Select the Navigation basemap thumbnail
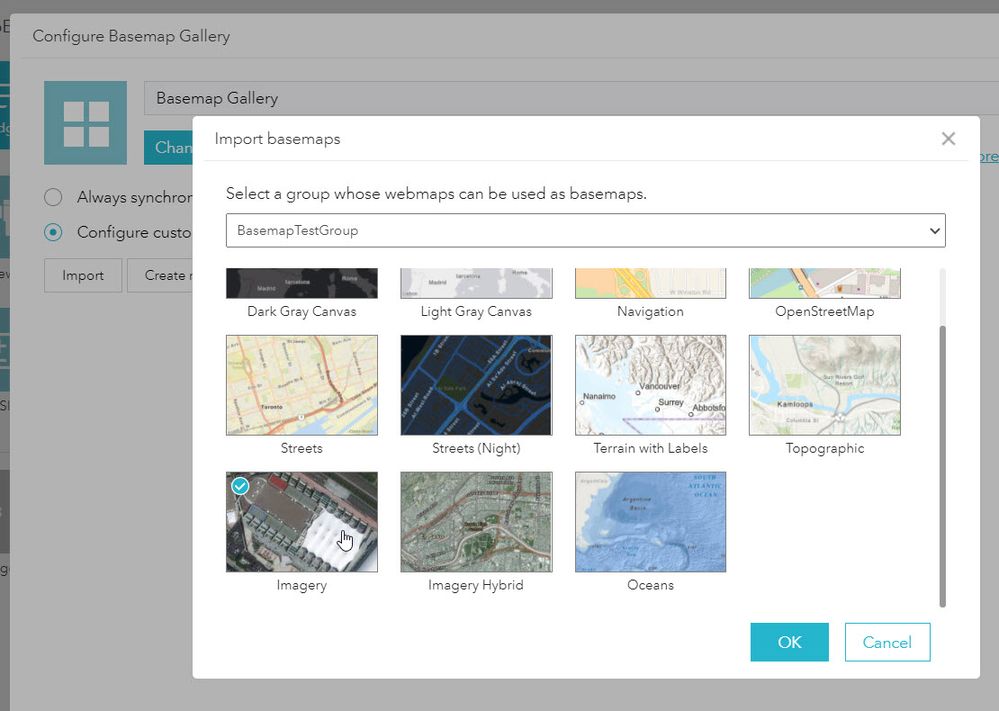 [650, 284]
